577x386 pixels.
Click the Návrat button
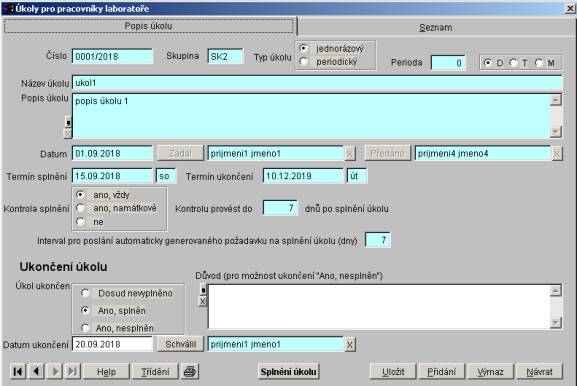pyautogui.click(x=539, y=372)
